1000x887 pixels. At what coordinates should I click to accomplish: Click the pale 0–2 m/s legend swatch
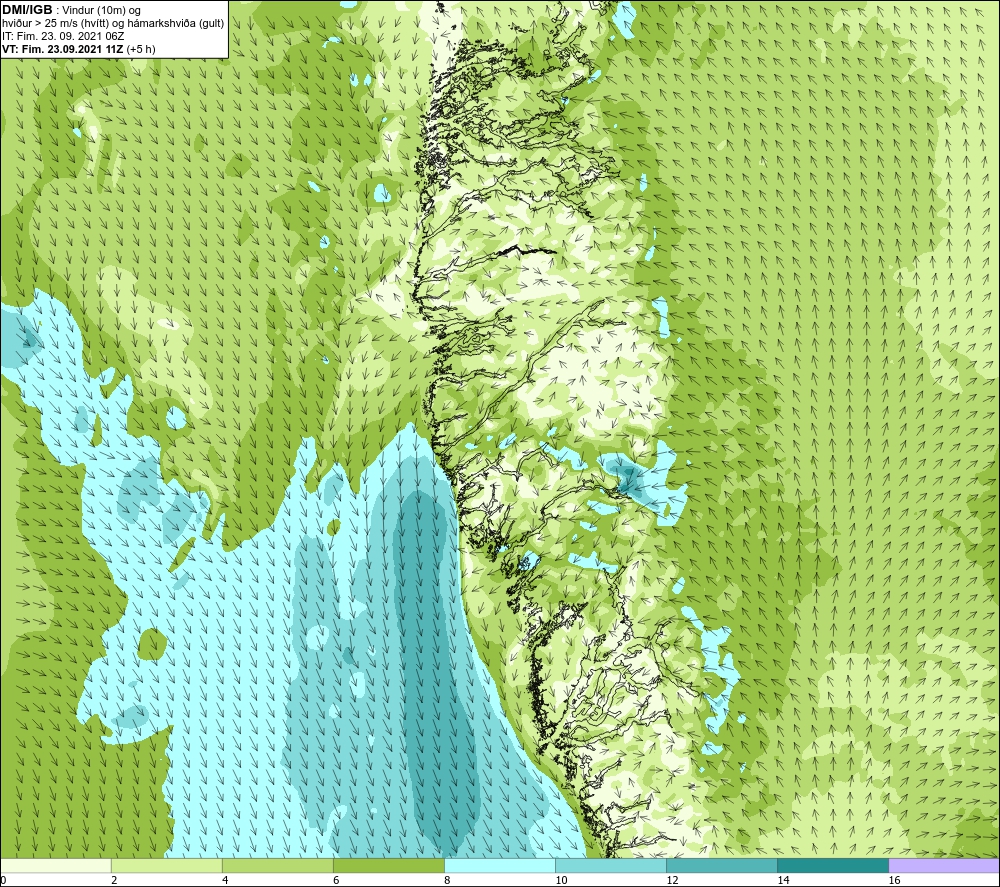point(55,865)
